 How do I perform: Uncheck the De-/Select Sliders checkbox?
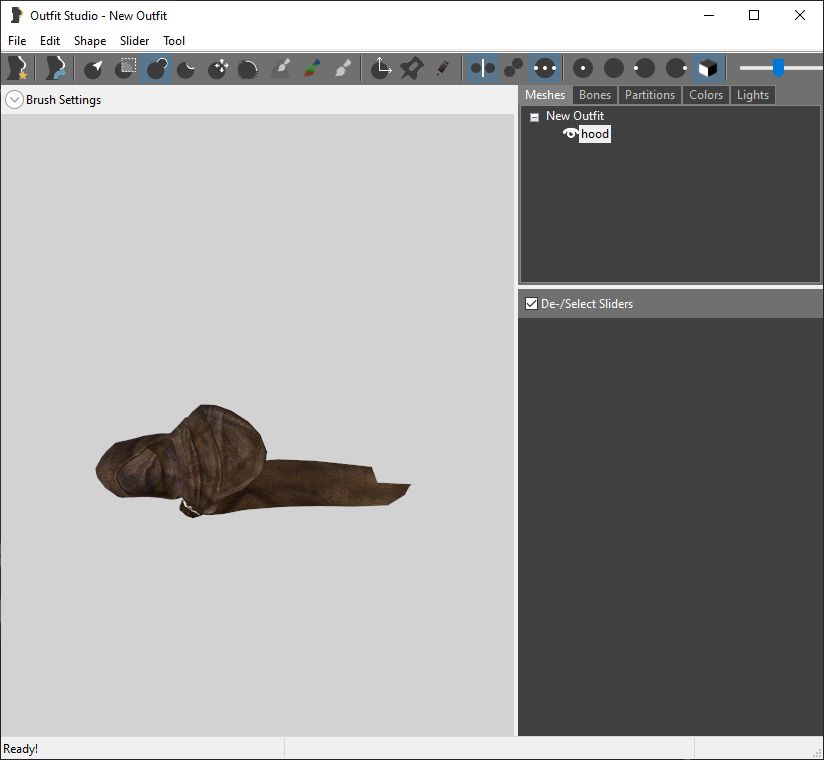[x=531, y=303]
